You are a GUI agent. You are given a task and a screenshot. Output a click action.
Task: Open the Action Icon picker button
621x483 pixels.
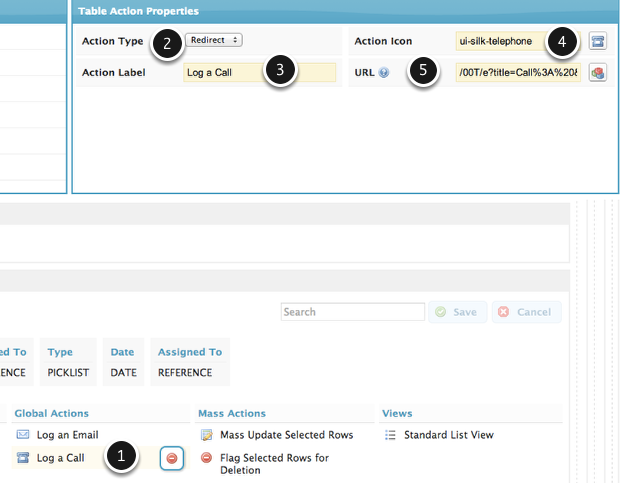597,42
